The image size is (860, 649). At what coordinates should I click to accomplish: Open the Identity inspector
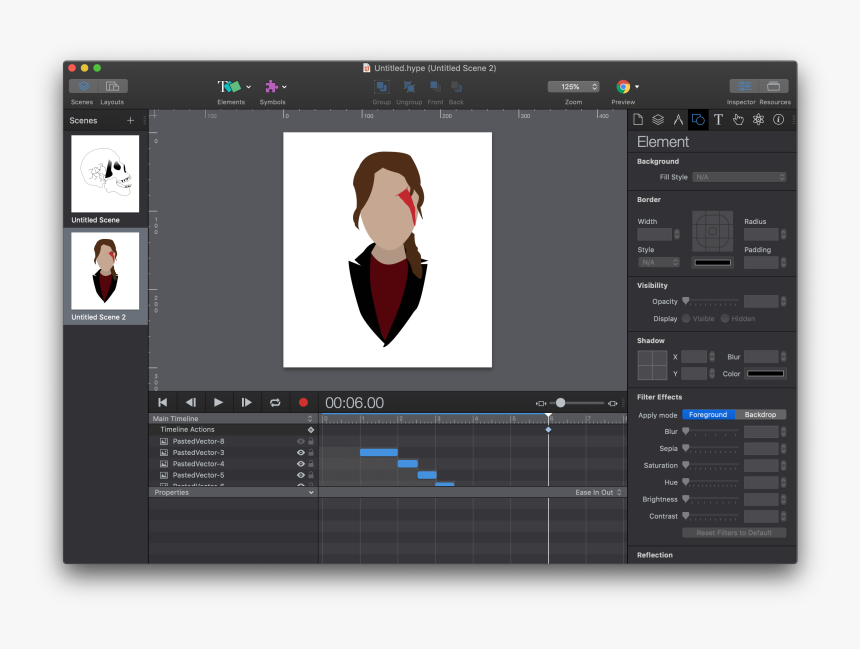click(x=777, y=119)
